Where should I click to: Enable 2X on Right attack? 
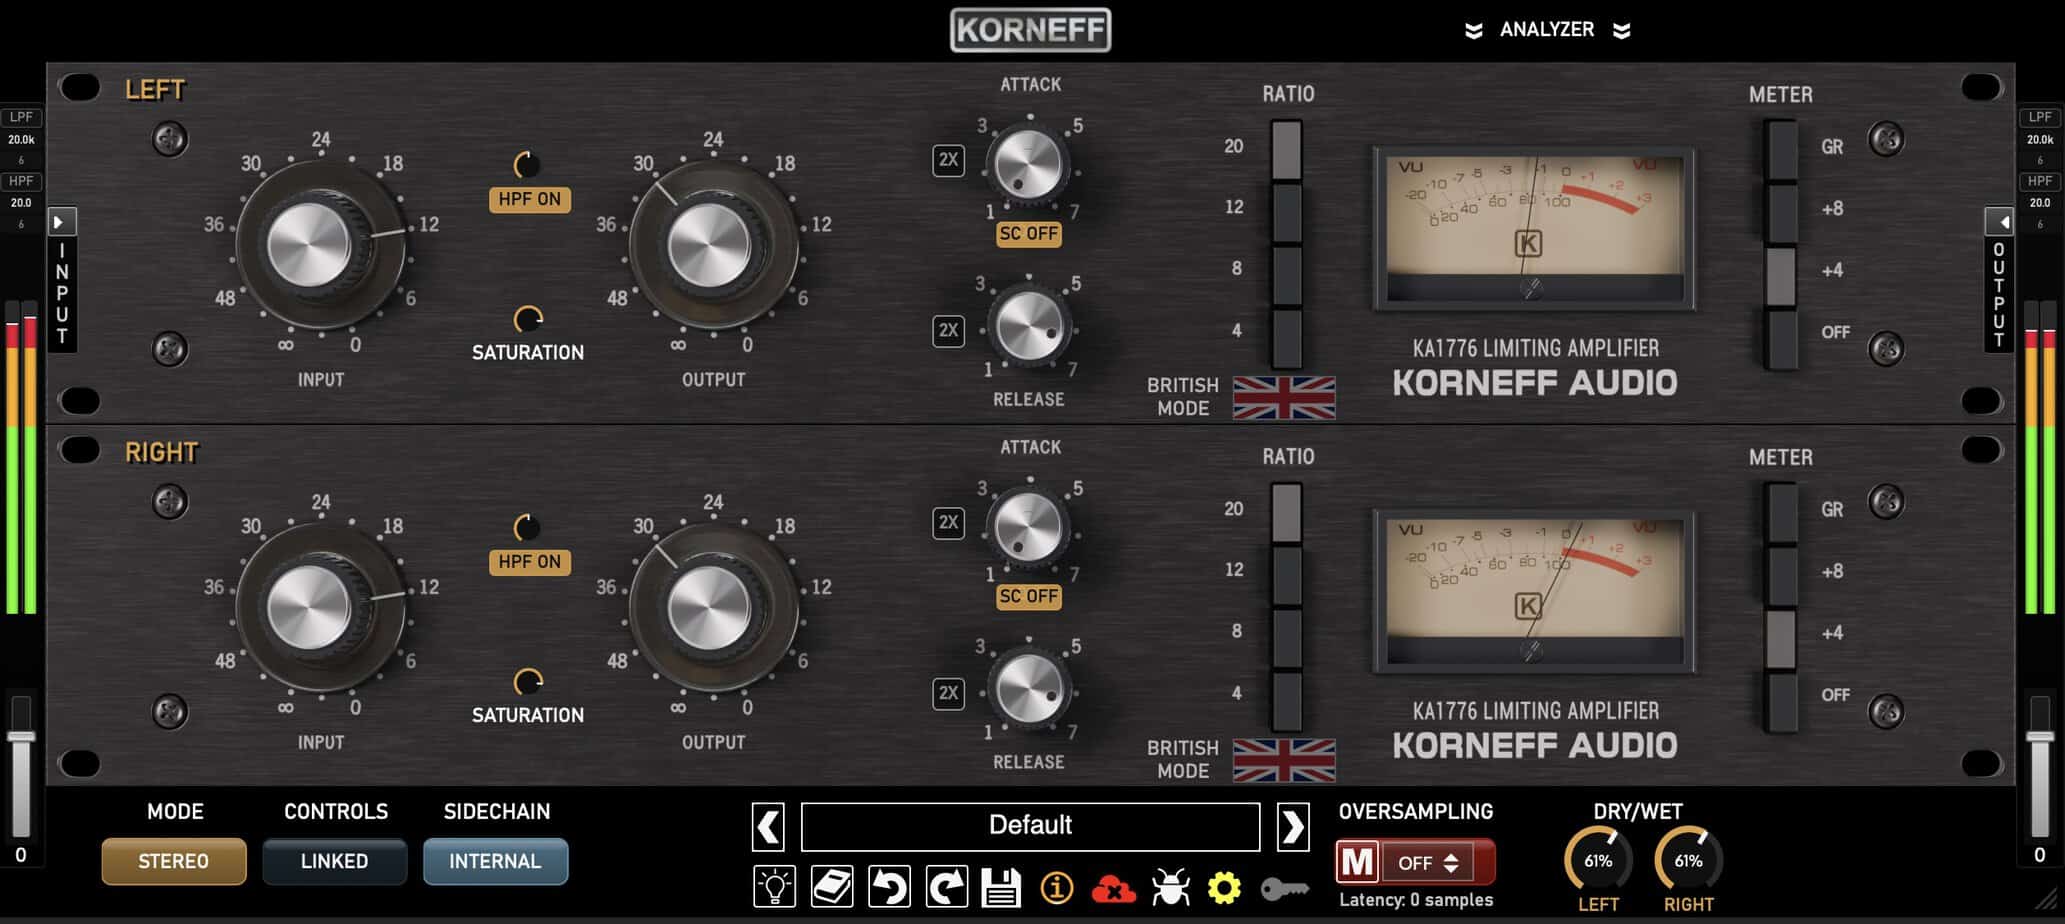(x=948, y=522)
